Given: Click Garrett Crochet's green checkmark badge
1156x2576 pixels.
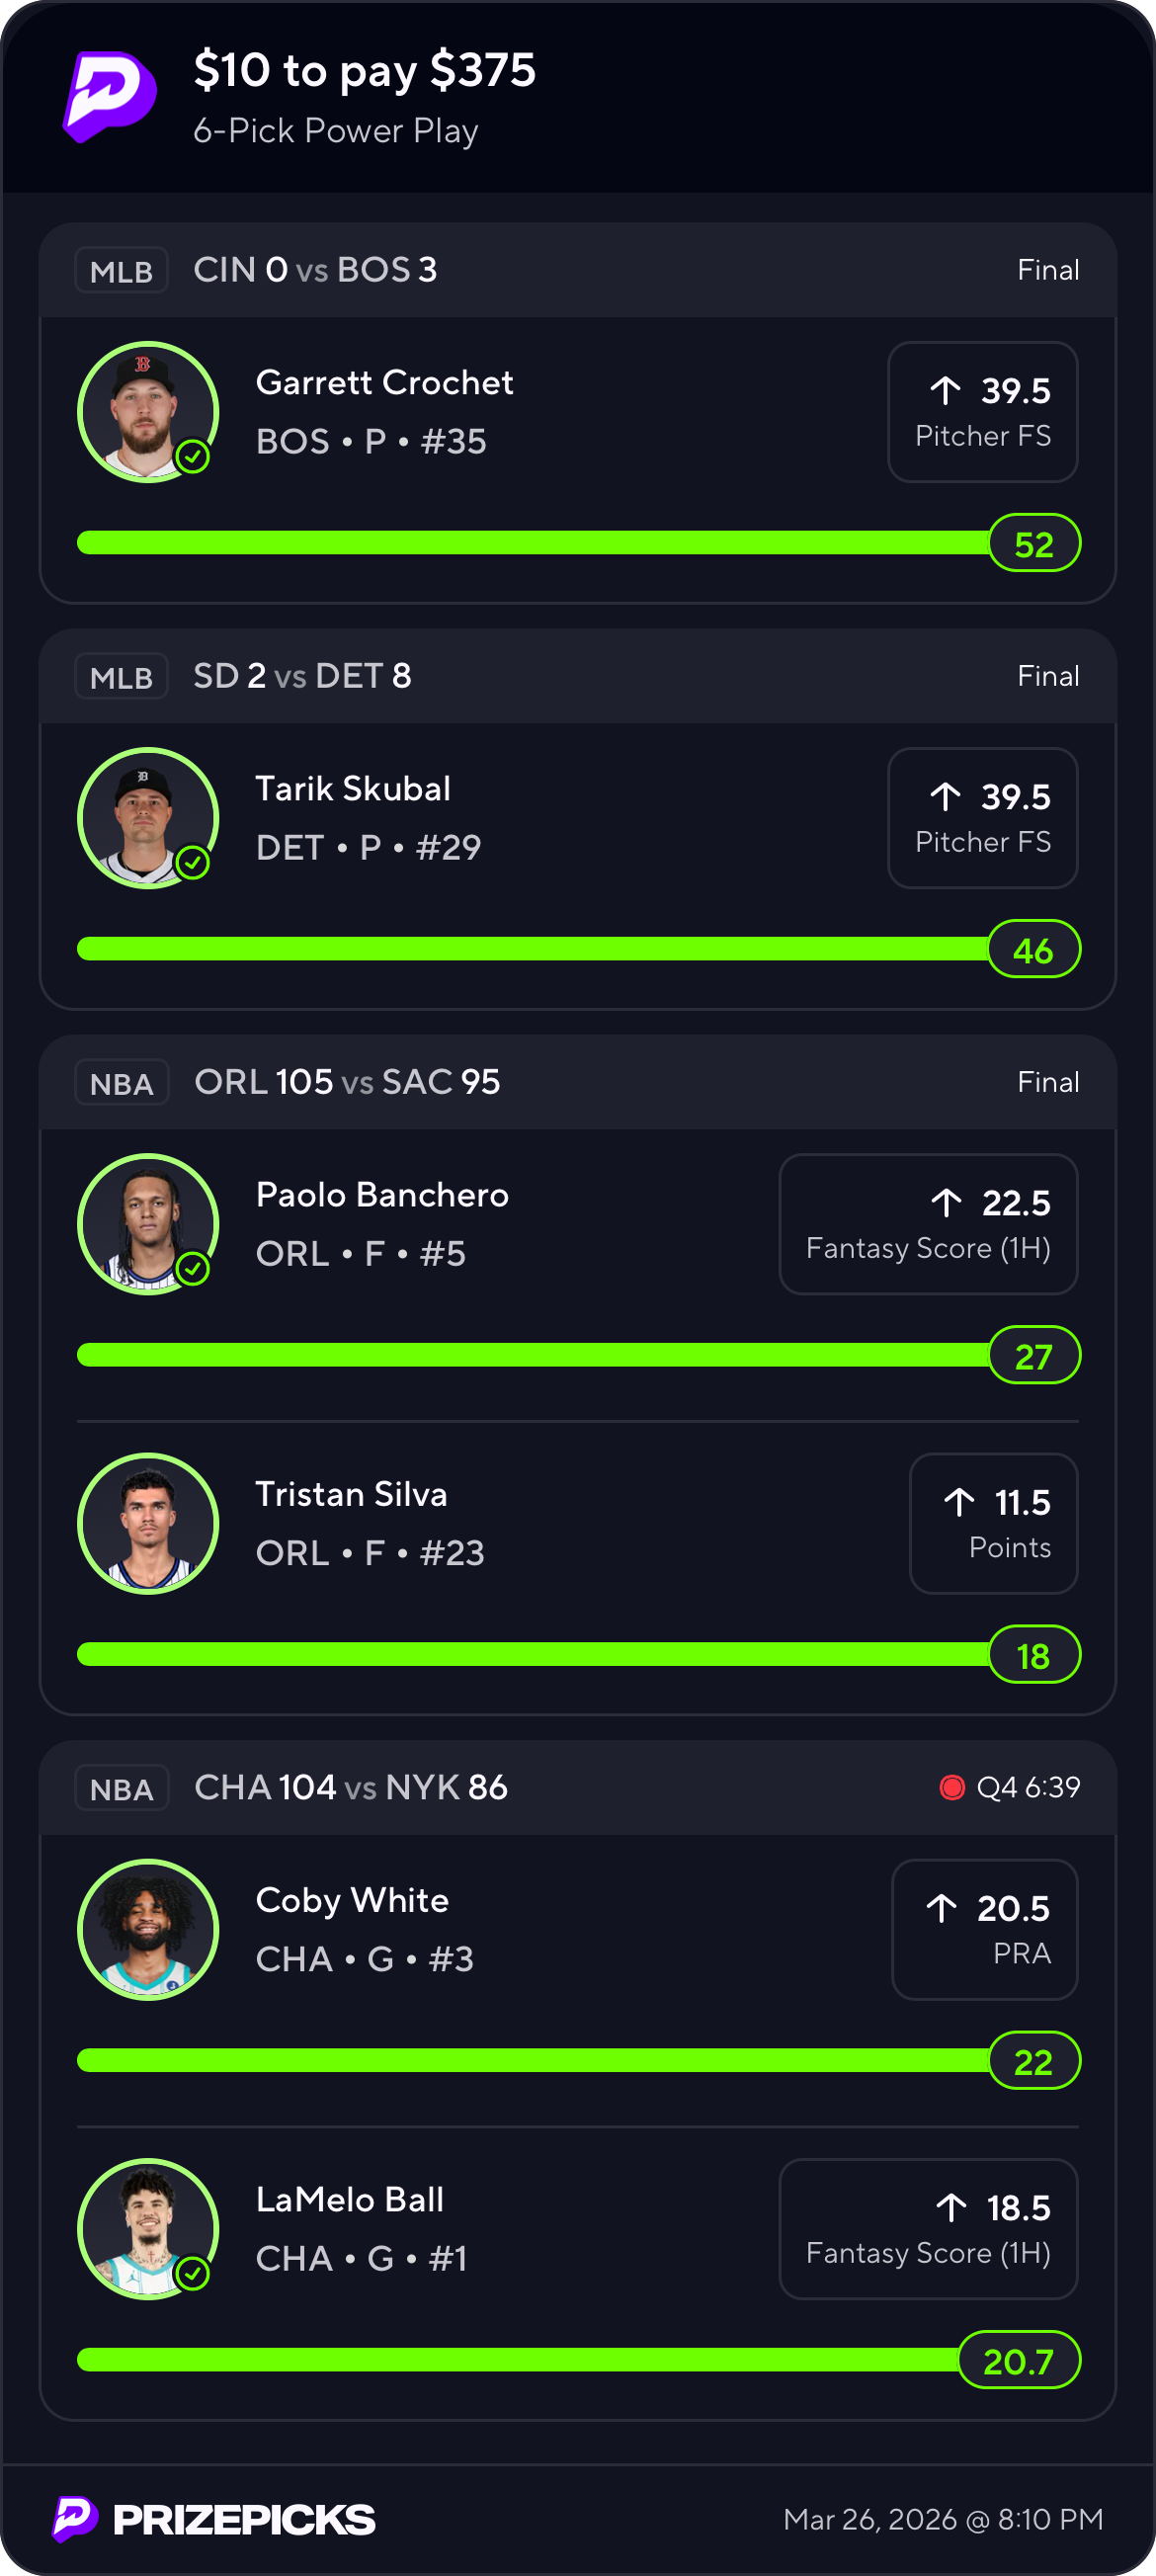Looking at the screenshot, I should pos(192,457).
